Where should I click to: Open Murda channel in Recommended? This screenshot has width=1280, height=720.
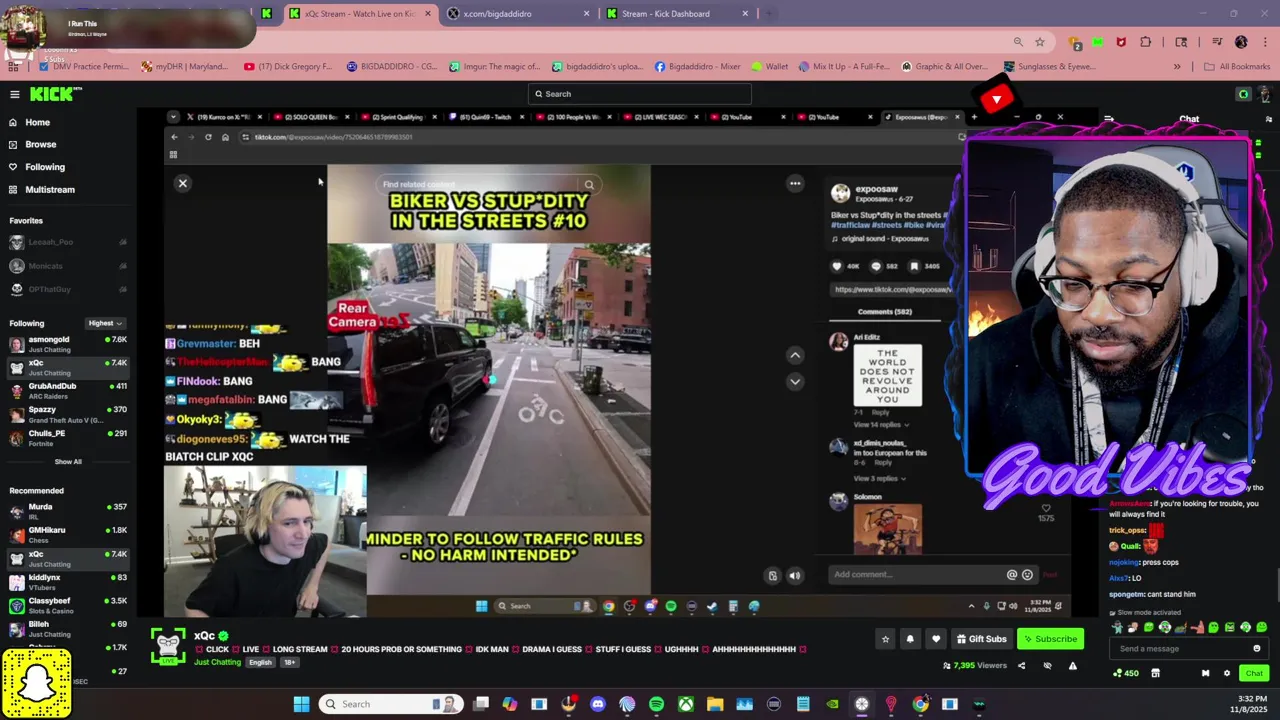pos(68,511)
